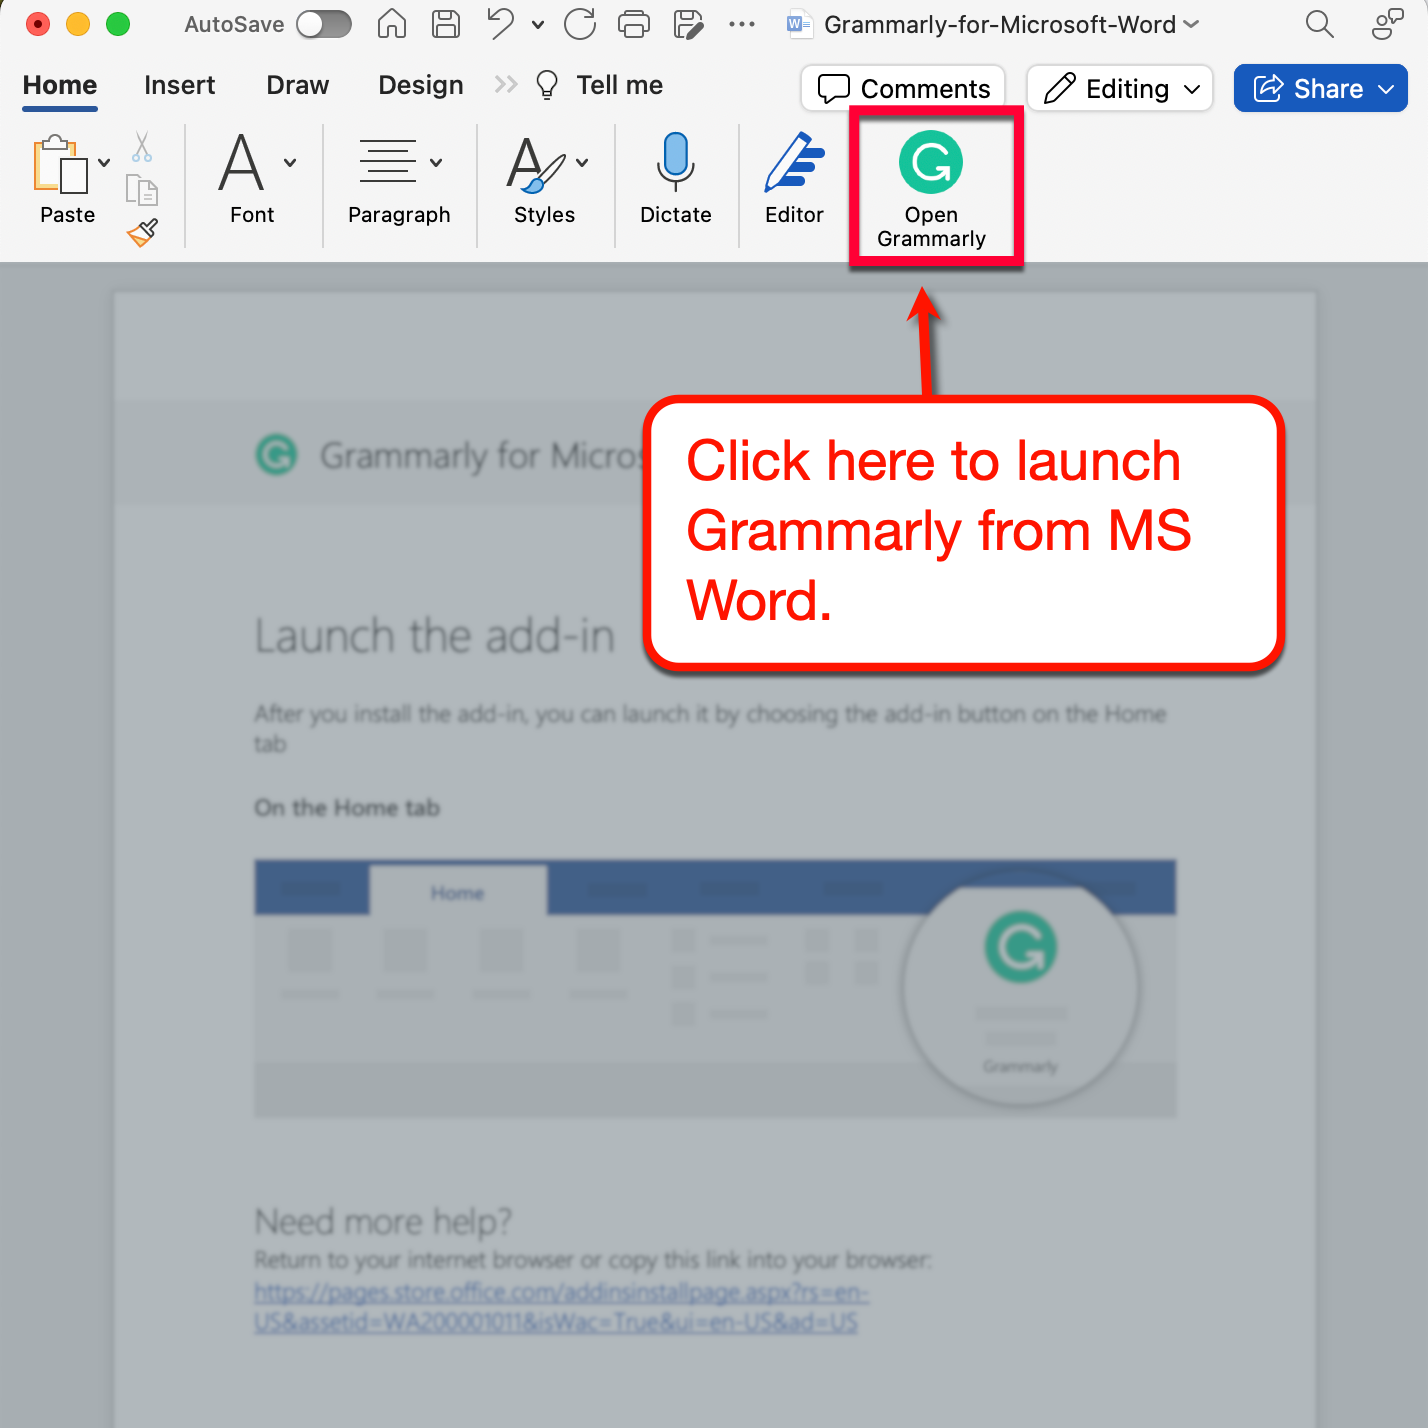The height and width of the screenshot is (1428, 1428).
Task: Toggle AutoSave on
Action: tap(322, 24)
